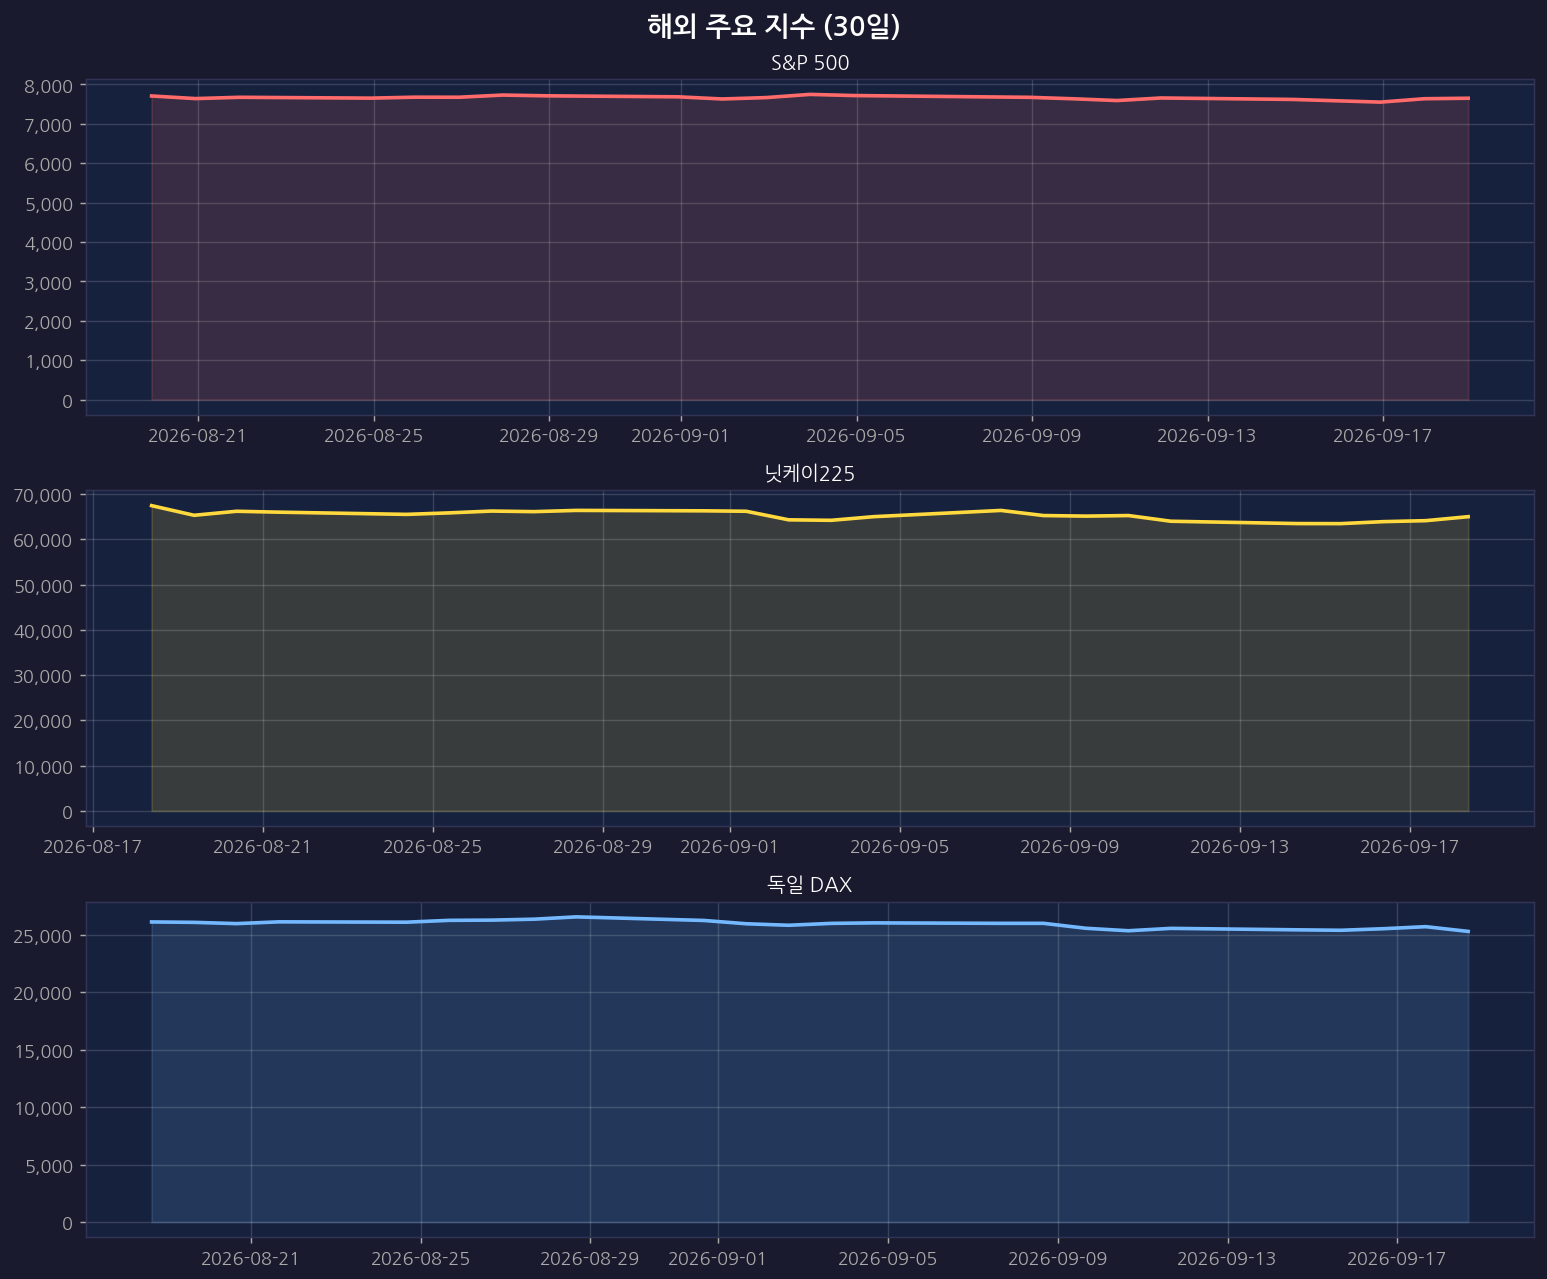The width and height of the screenshot is (1547, 1279).
Task: Click the main title 해외 주요 지수 (30일)
Action: pos(774,27)
